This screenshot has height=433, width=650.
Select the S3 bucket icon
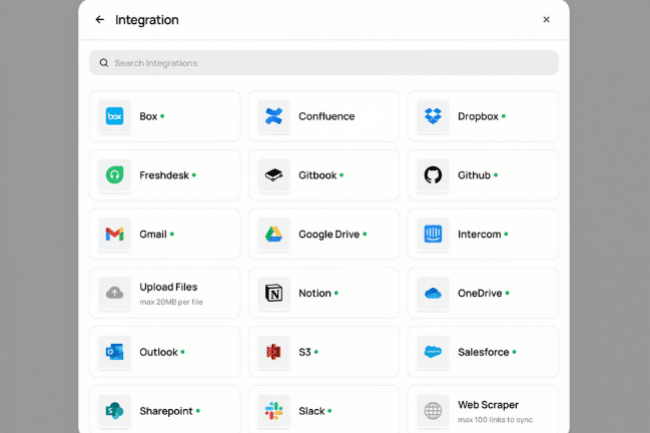coord(274,352)
